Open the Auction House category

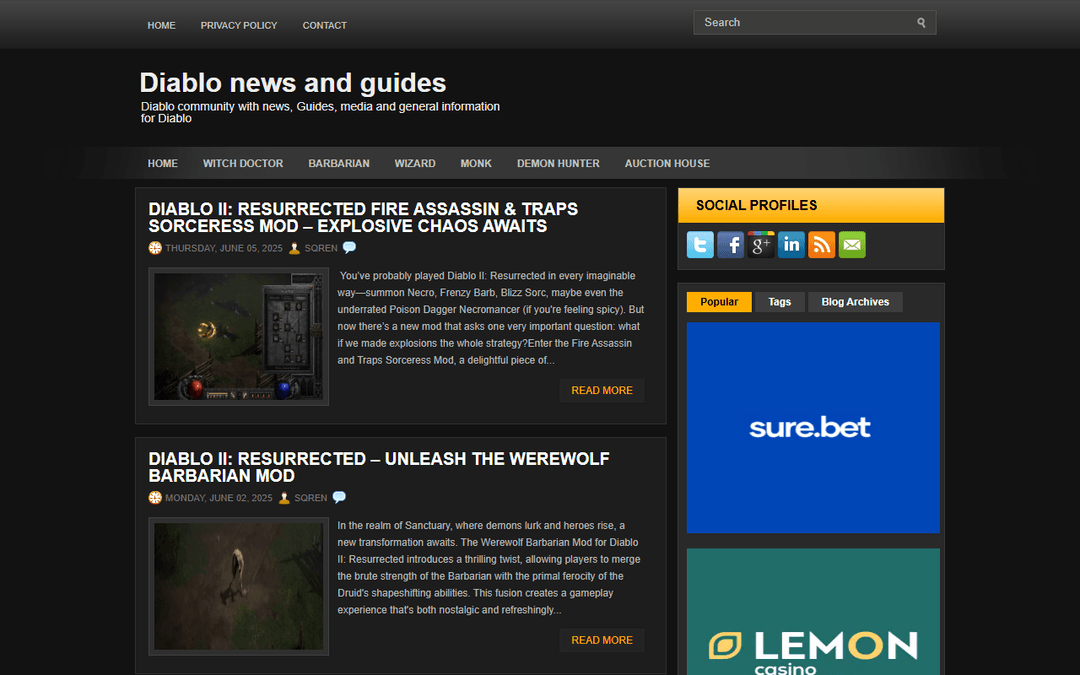667,163
